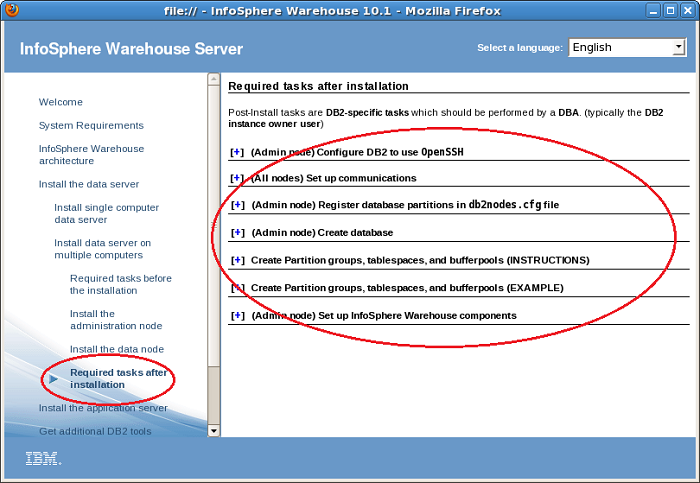Expand the Configure DB2 to use OpenSSH section

tap(237, 152)
